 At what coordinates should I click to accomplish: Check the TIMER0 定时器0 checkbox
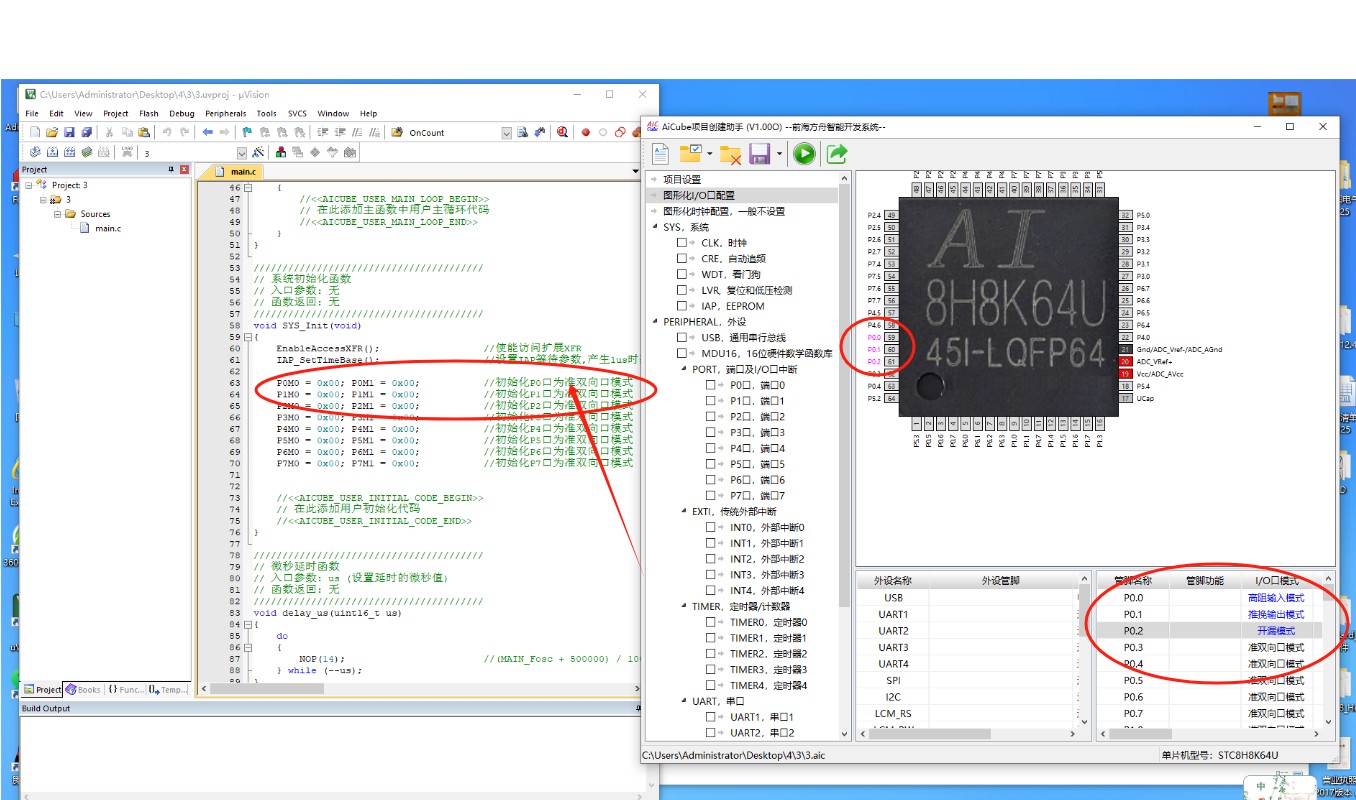(710, 622)
